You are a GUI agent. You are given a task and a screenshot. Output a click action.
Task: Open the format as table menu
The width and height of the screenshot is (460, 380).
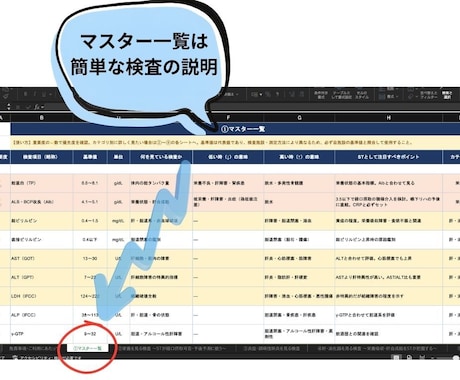click(342, 95)
